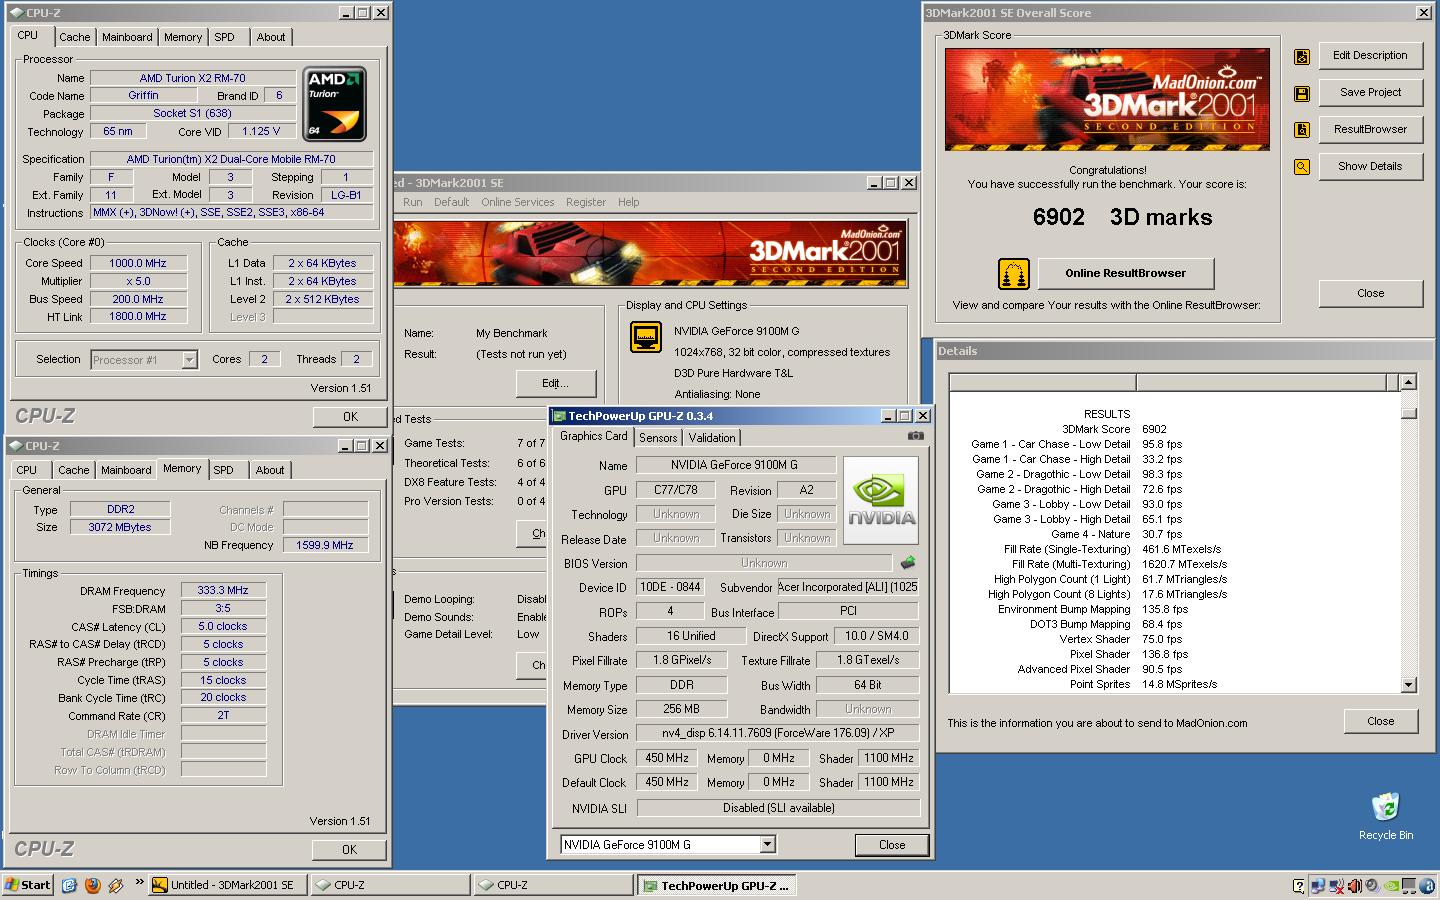The width and height of the screenshot is (1440, 900).
Task: Expand the quick launch chevron
Action: [140, 882]
